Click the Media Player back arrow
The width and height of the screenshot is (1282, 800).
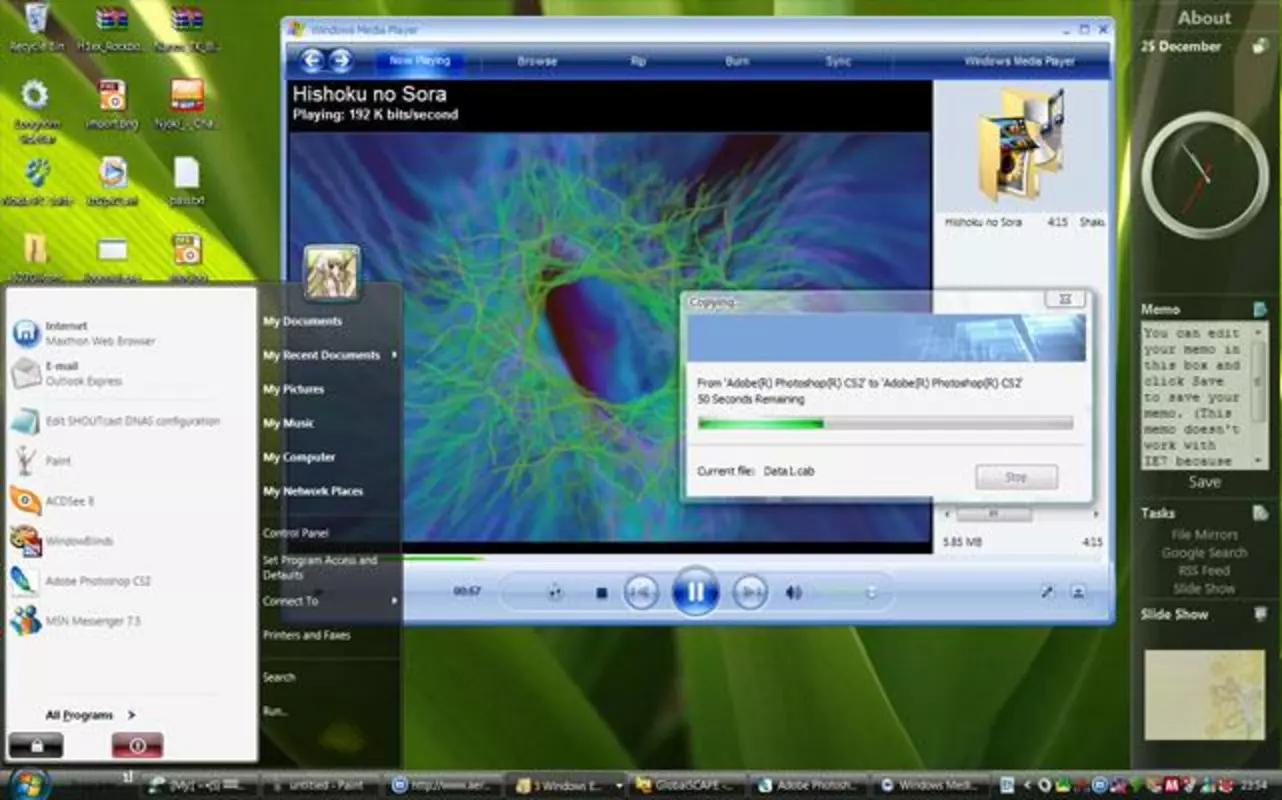[312, 61]
